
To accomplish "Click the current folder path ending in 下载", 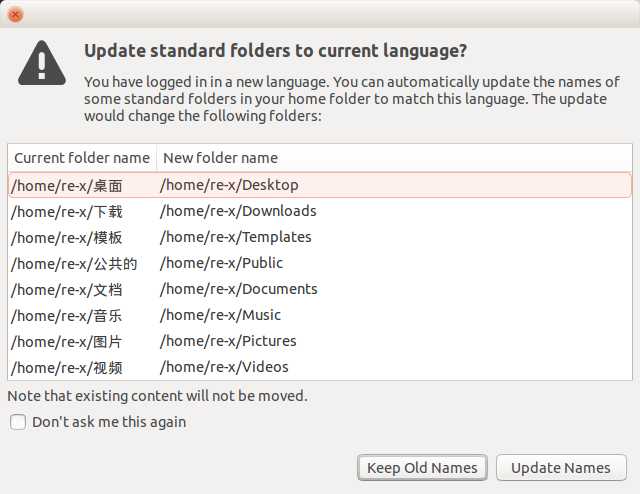I will [x=67, y=212].
